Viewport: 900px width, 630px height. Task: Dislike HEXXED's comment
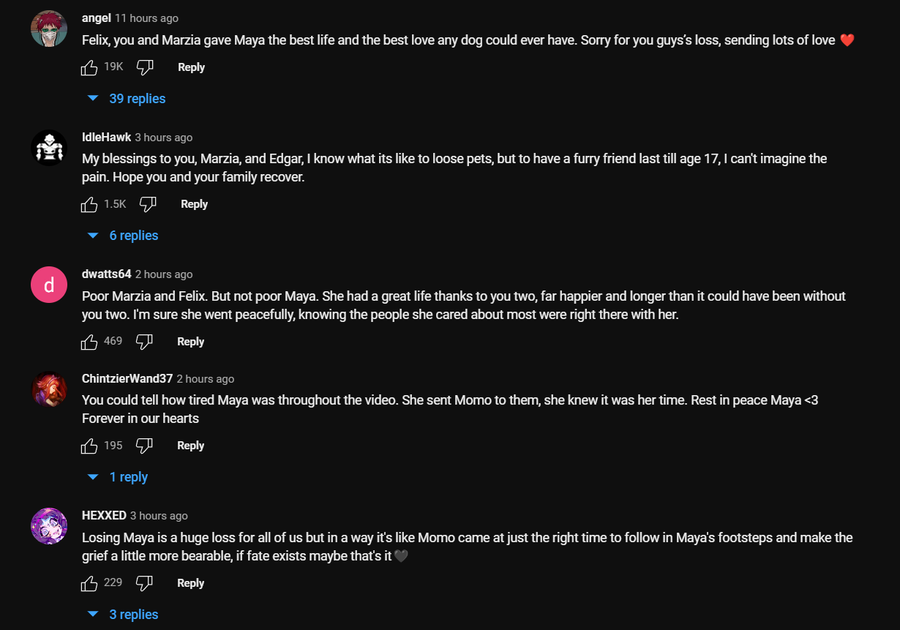144,583
